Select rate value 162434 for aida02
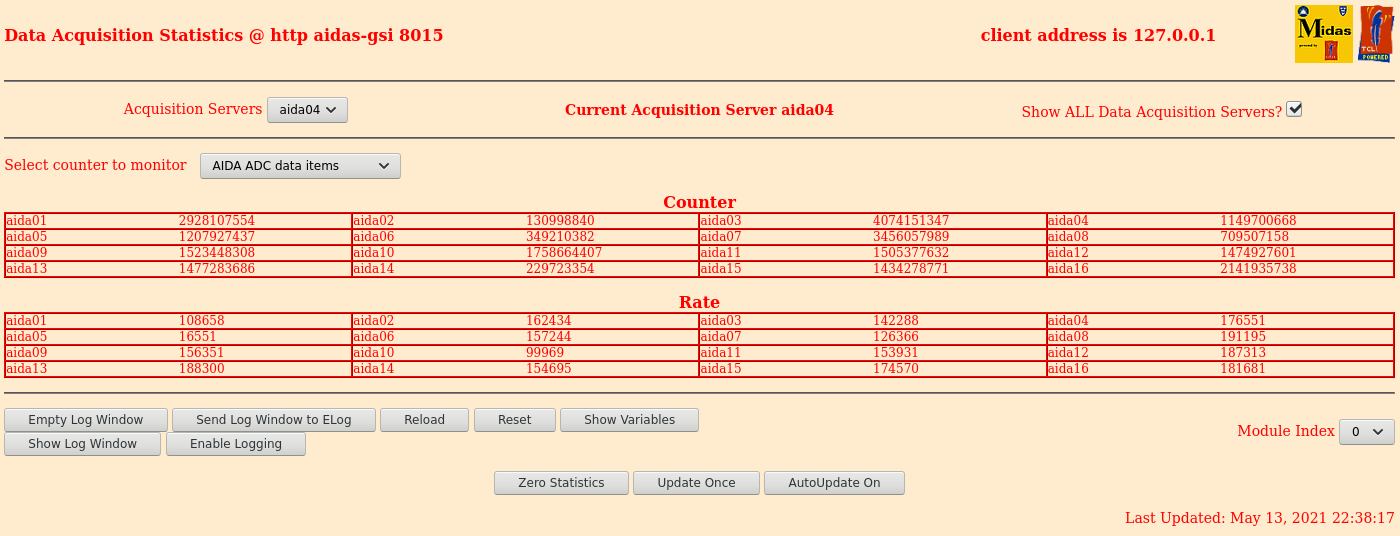This screenshot has width=1400, height=536. point(549,321)
